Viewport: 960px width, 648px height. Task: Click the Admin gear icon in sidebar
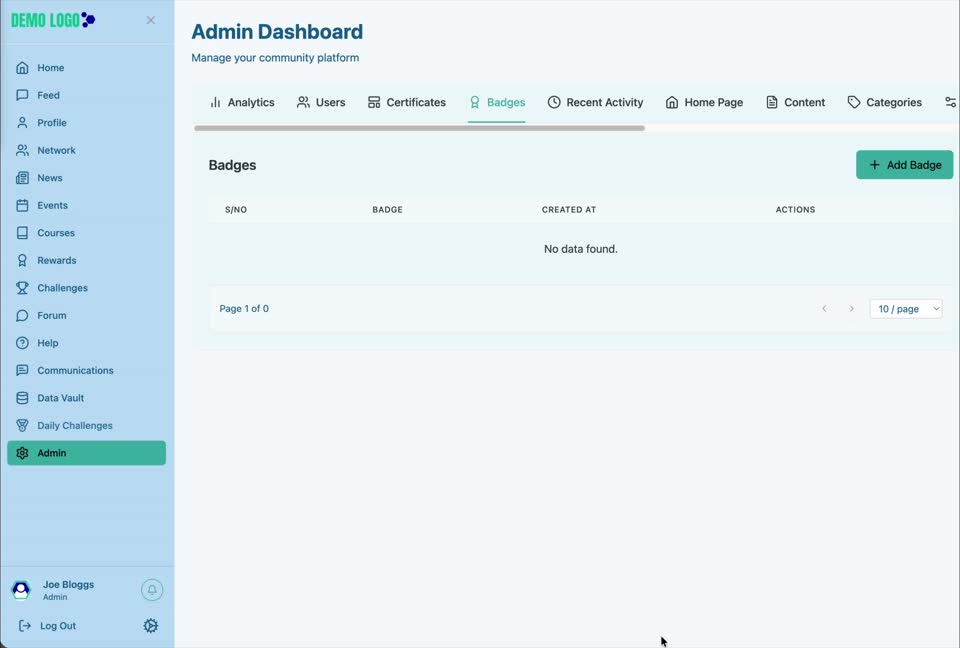point(22,453)
